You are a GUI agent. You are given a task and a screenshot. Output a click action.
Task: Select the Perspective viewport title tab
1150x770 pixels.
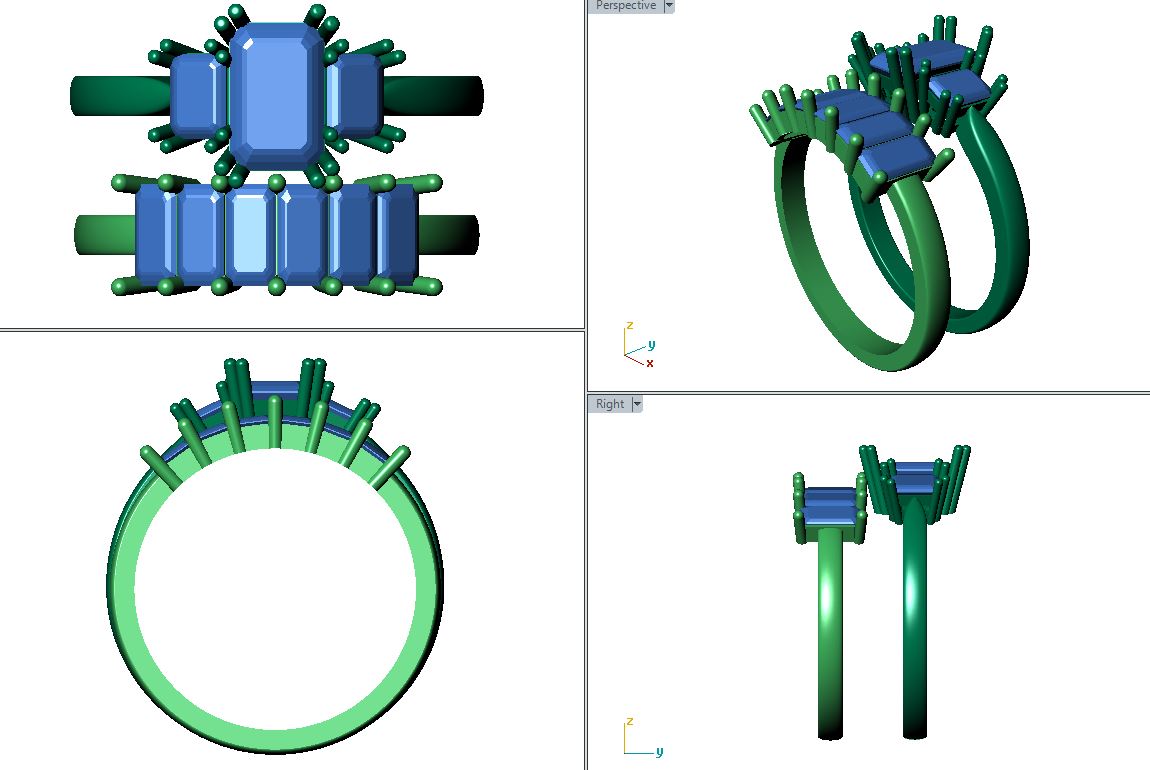pyautogui.click(x=625, y=6)
